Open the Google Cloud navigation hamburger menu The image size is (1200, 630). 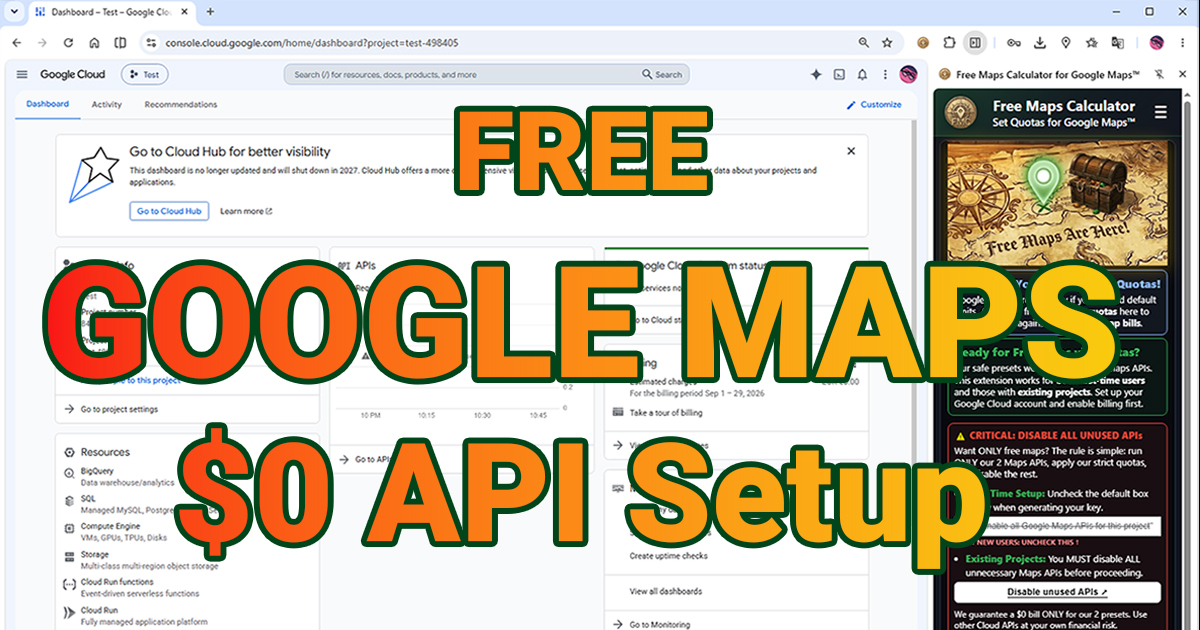point(22,74)
